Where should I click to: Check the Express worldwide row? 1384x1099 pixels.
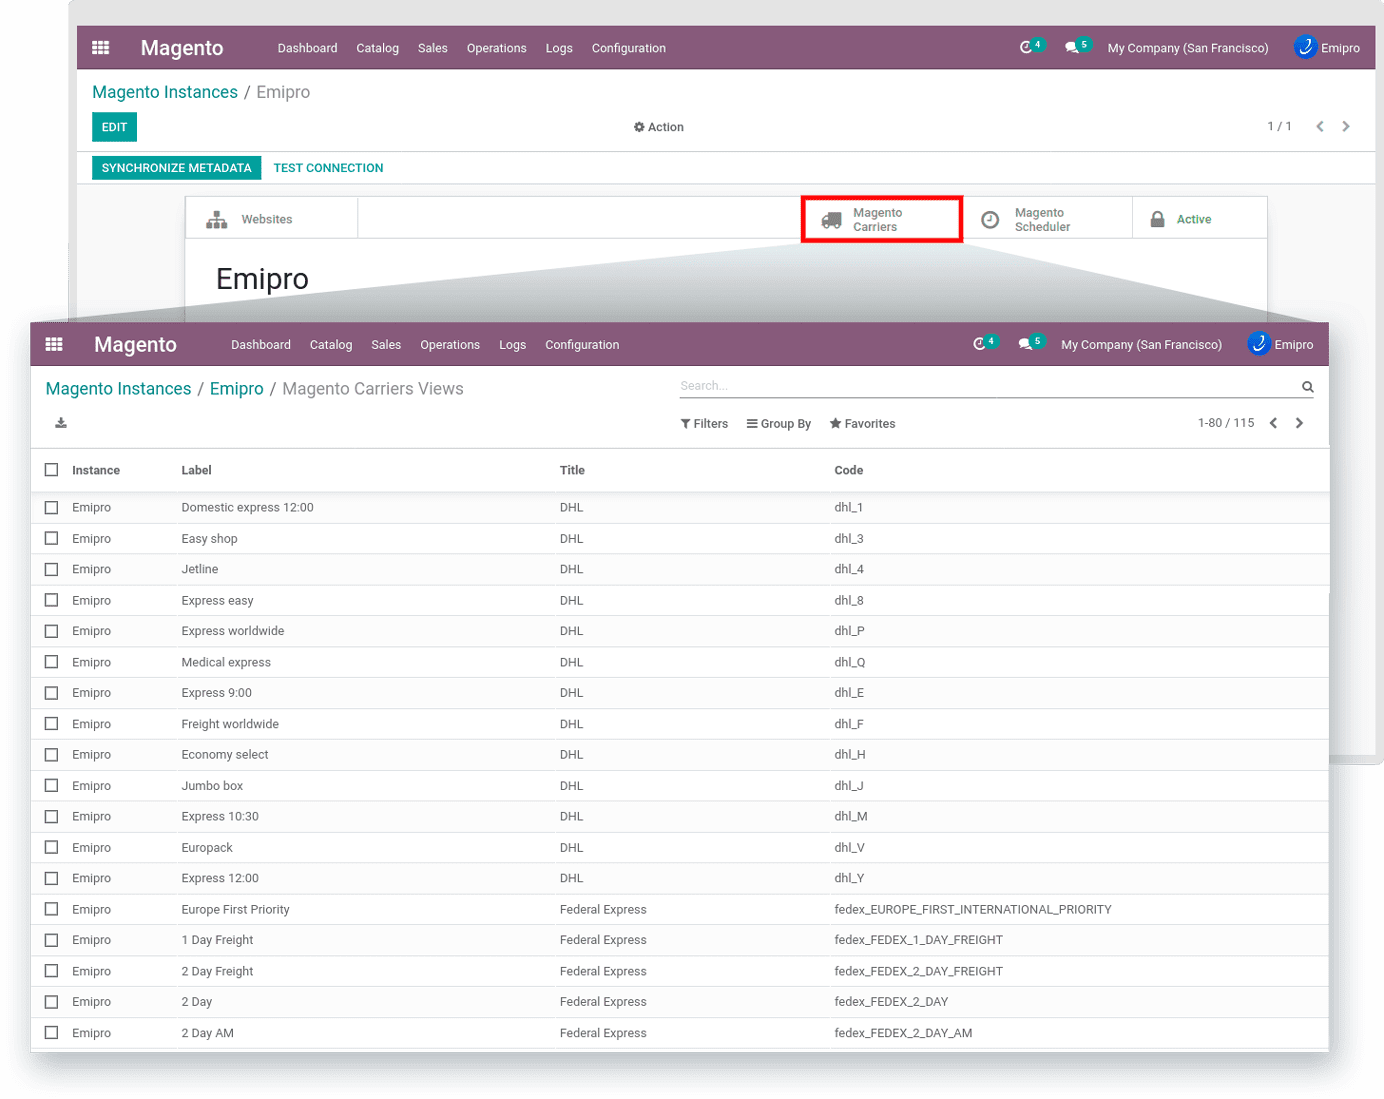click(52, 631)
